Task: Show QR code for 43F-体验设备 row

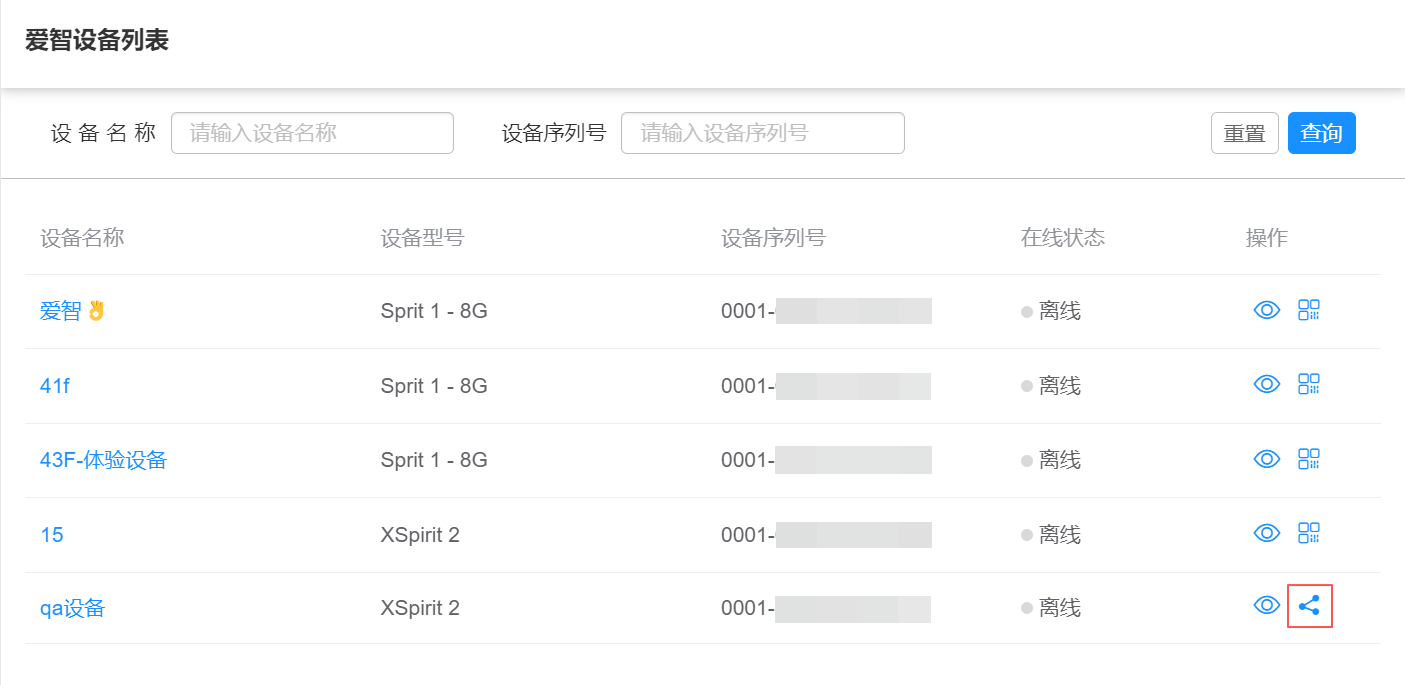Action: pyautogui.click(x=1309, y=459)
